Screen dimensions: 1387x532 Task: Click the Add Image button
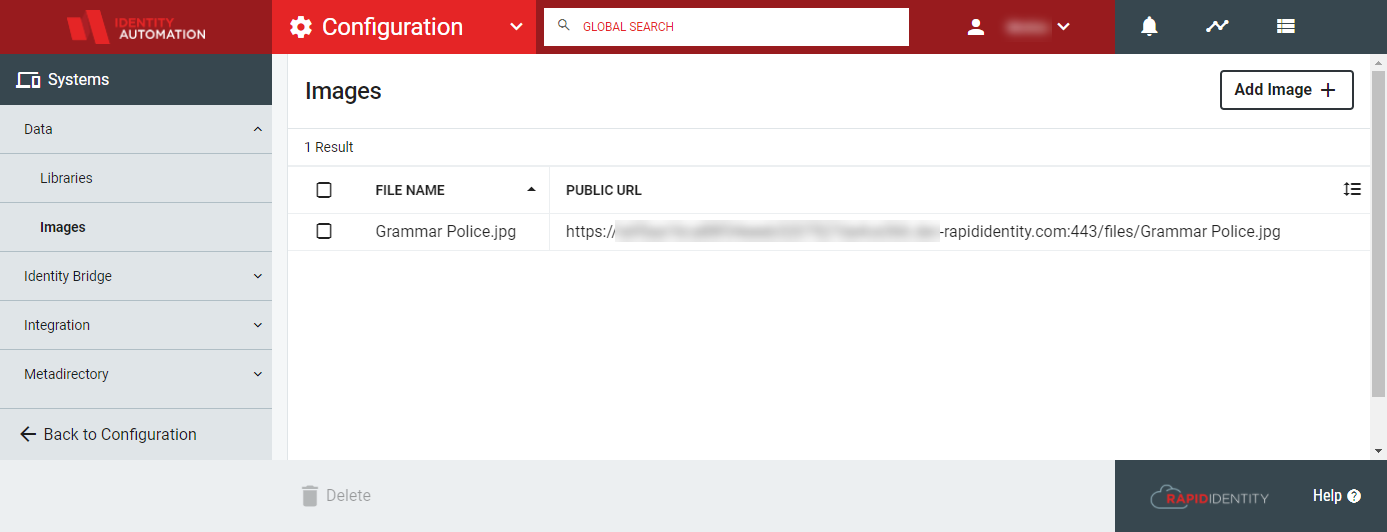pos(1286,90)
